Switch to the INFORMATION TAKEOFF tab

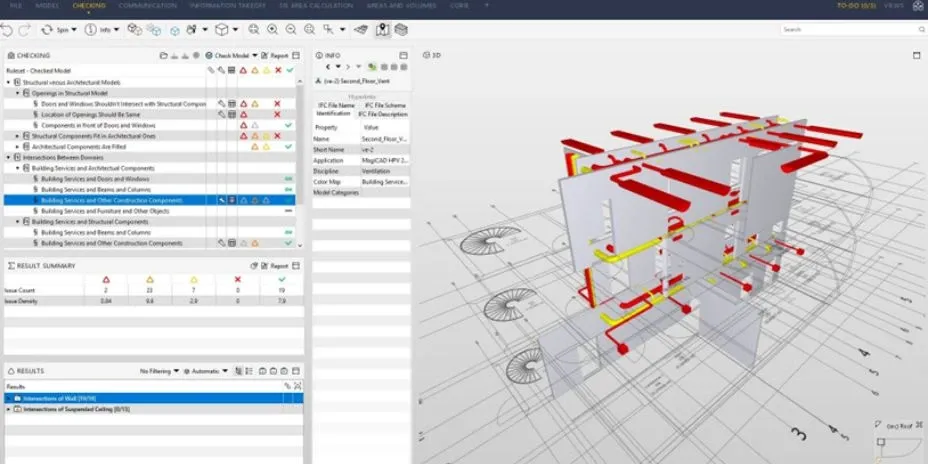[x=228, y=5]
